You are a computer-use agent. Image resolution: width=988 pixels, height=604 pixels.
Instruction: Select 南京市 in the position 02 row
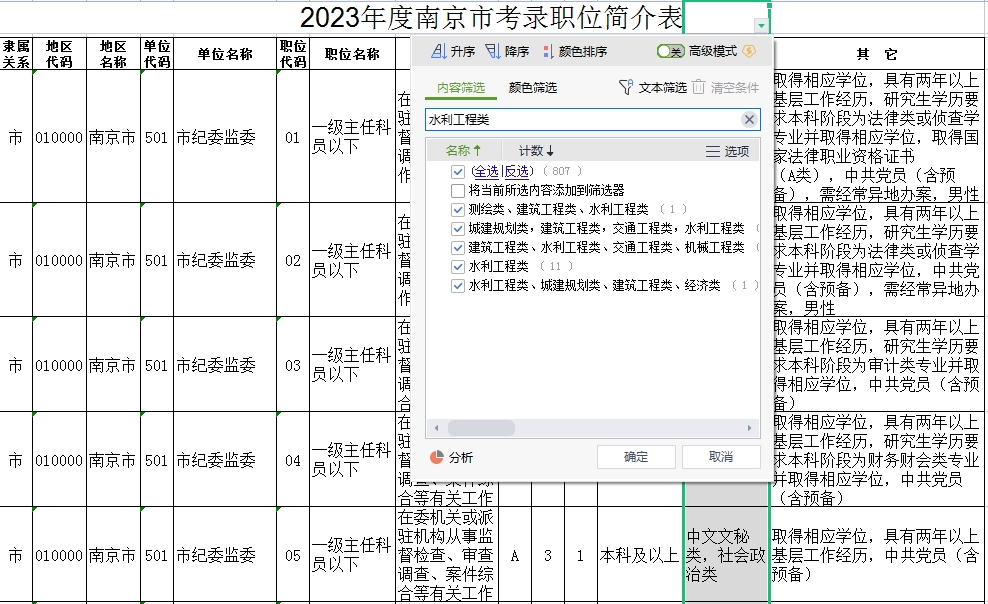[x=113, y=260]
